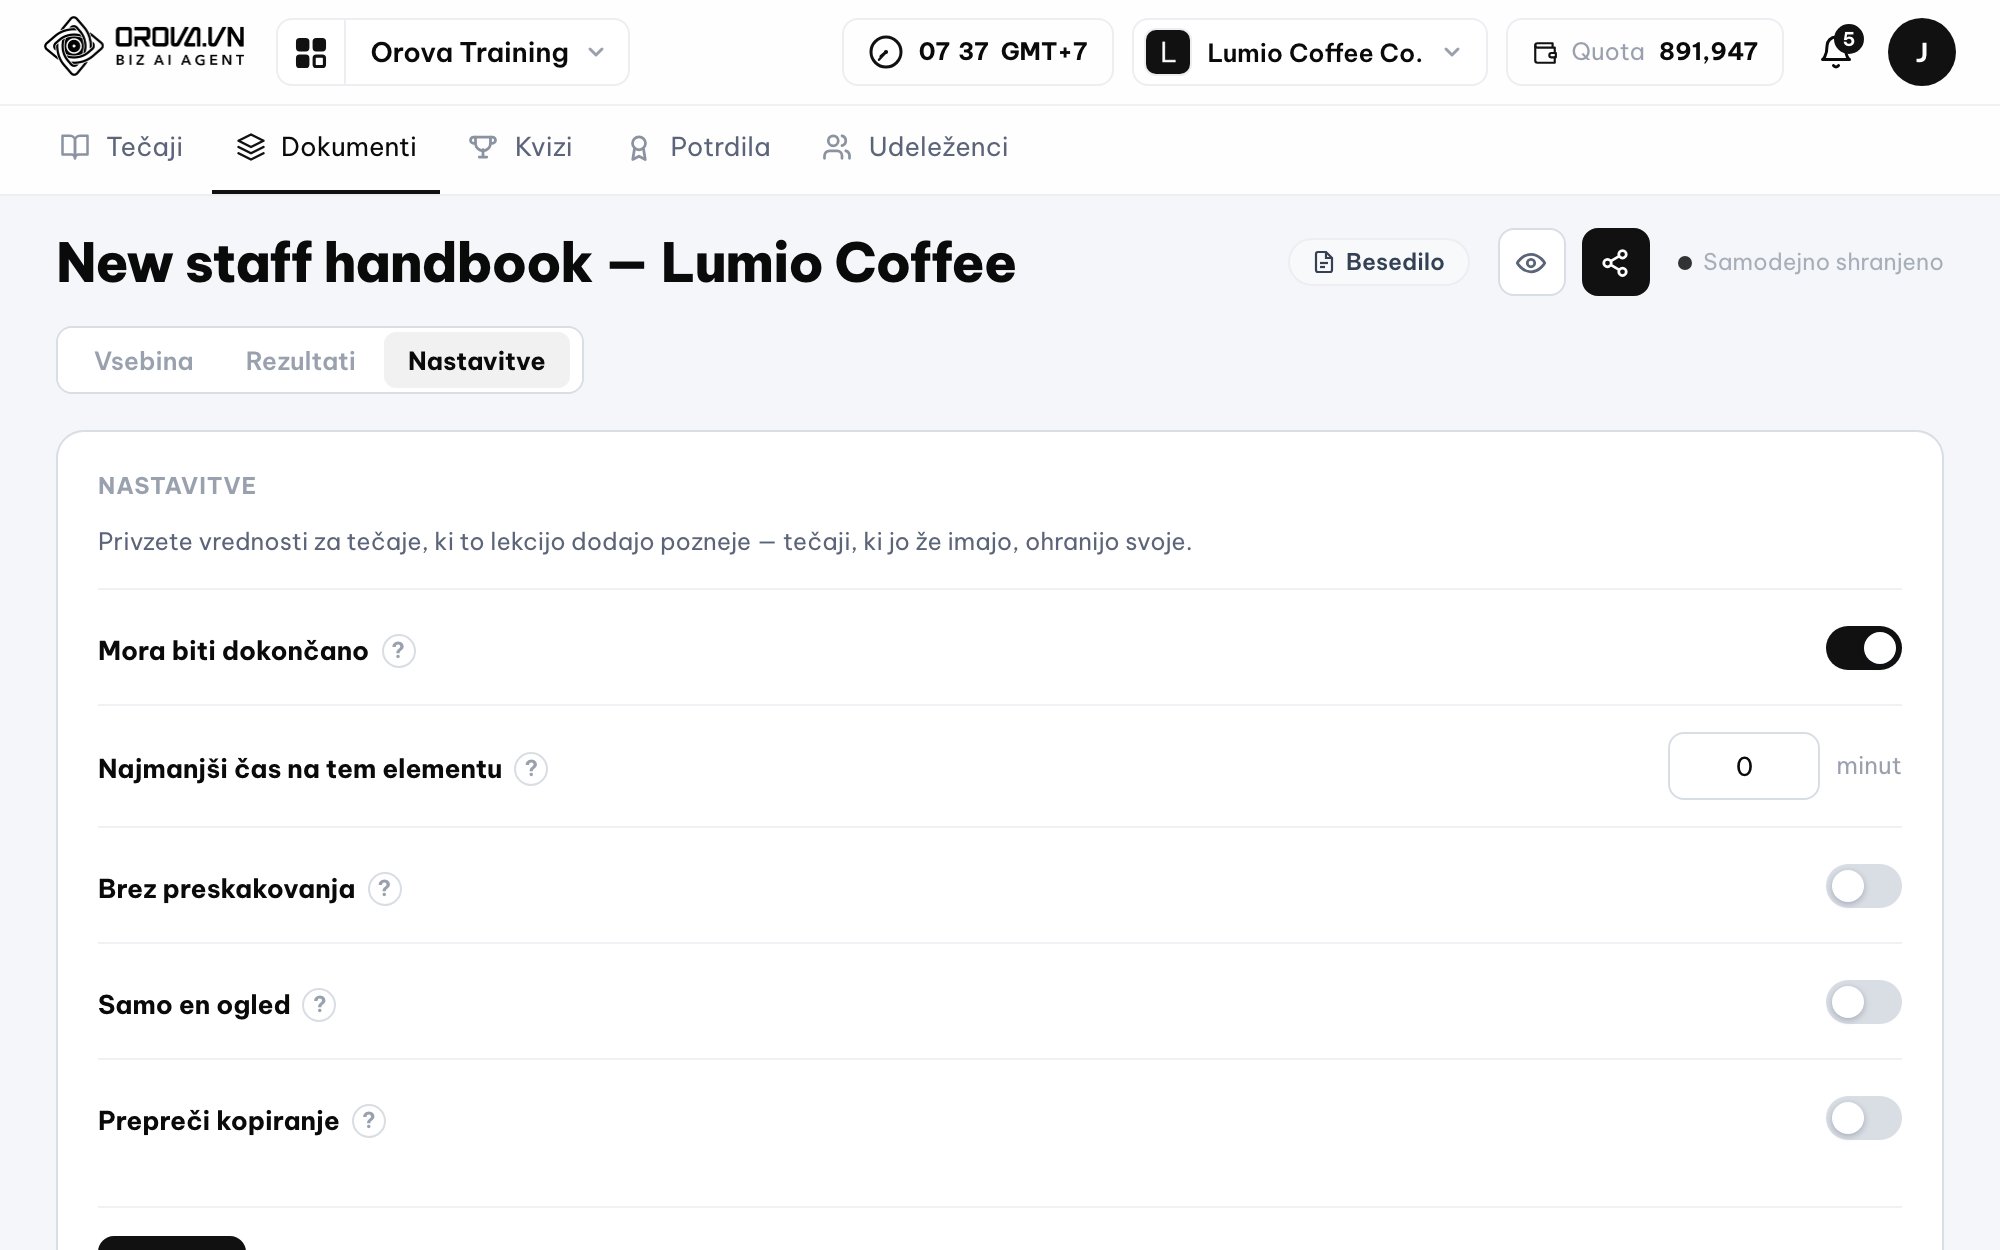
Task: Click the Orova.vn logo
Action: click(x=144, y=47)
